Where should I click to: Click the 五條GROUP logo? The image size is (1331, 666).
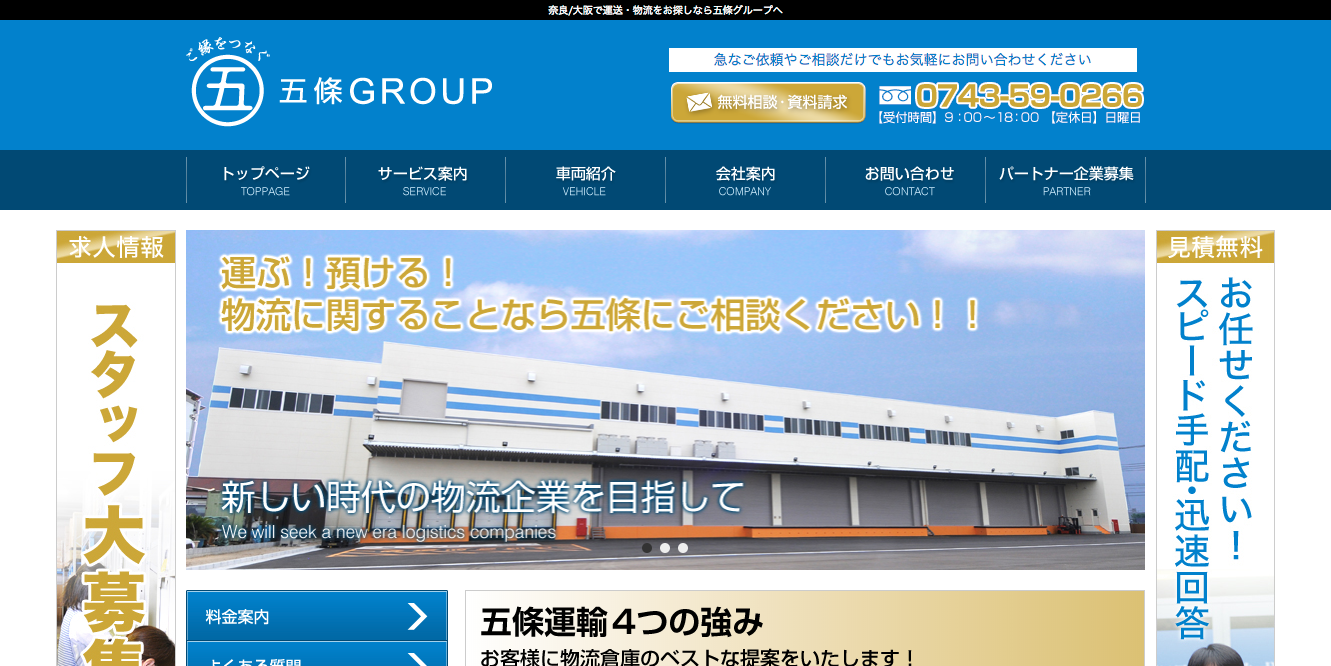pyautogui.click(x=340, y=84)
